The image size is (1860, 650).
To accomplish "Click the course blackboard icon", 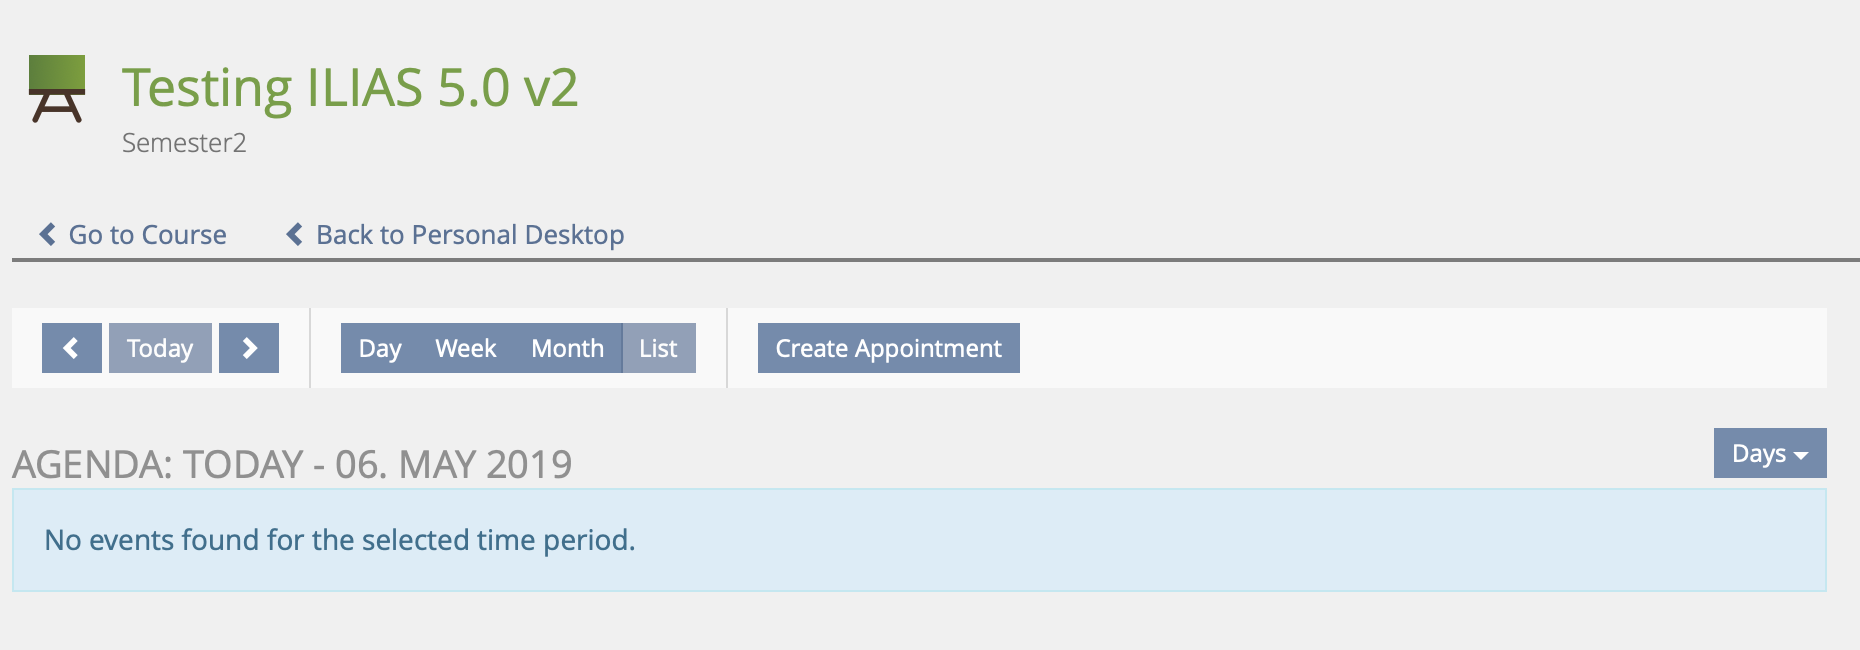I will coord(57,89).
